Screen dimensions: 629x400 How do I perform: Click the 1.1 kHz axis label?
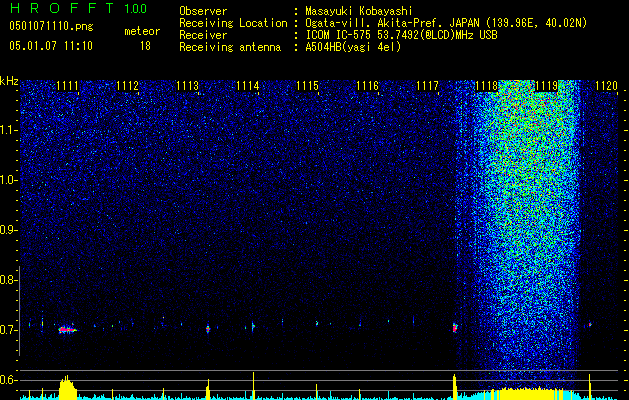[x=7, y=130]
